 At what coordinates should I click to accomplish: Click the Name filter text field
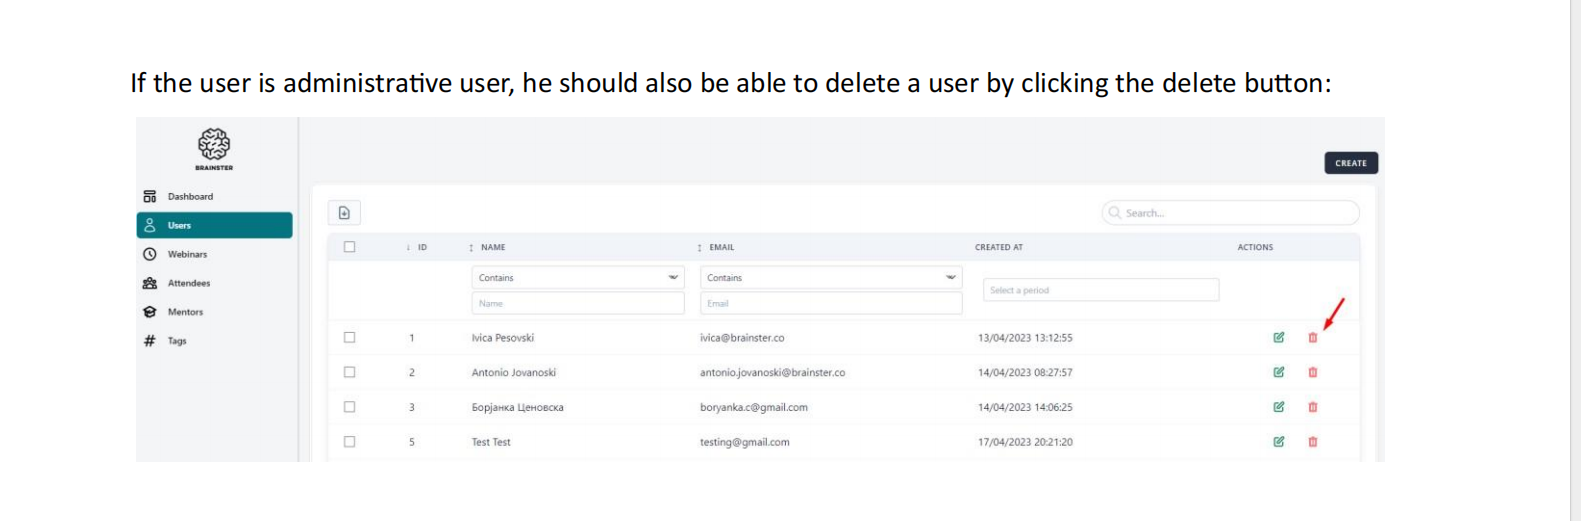577,303
